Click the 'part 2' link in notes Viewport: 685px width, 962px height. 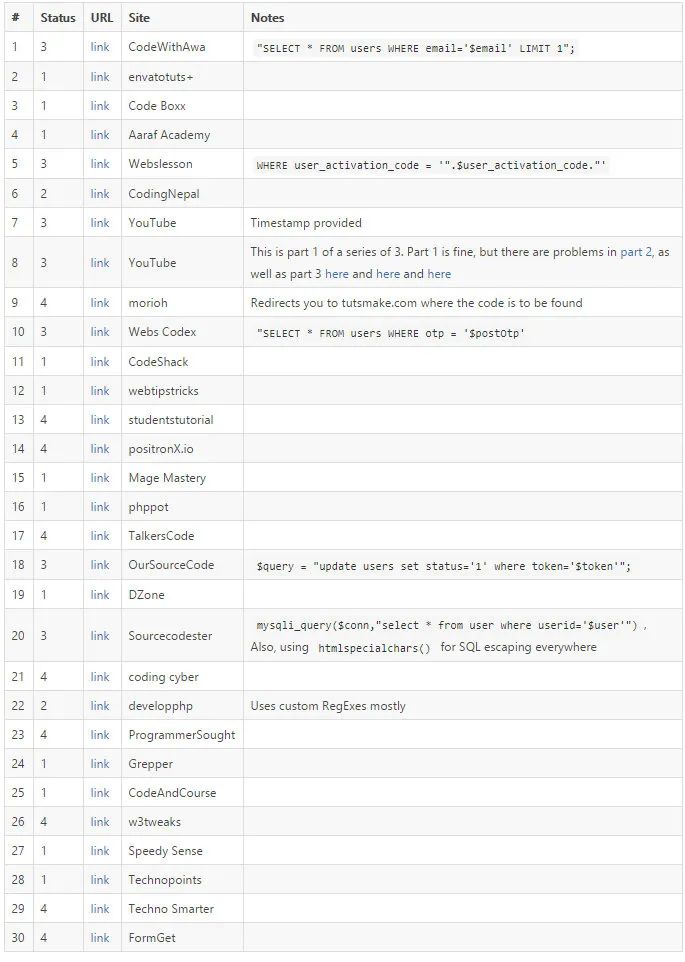click(637, 252)
